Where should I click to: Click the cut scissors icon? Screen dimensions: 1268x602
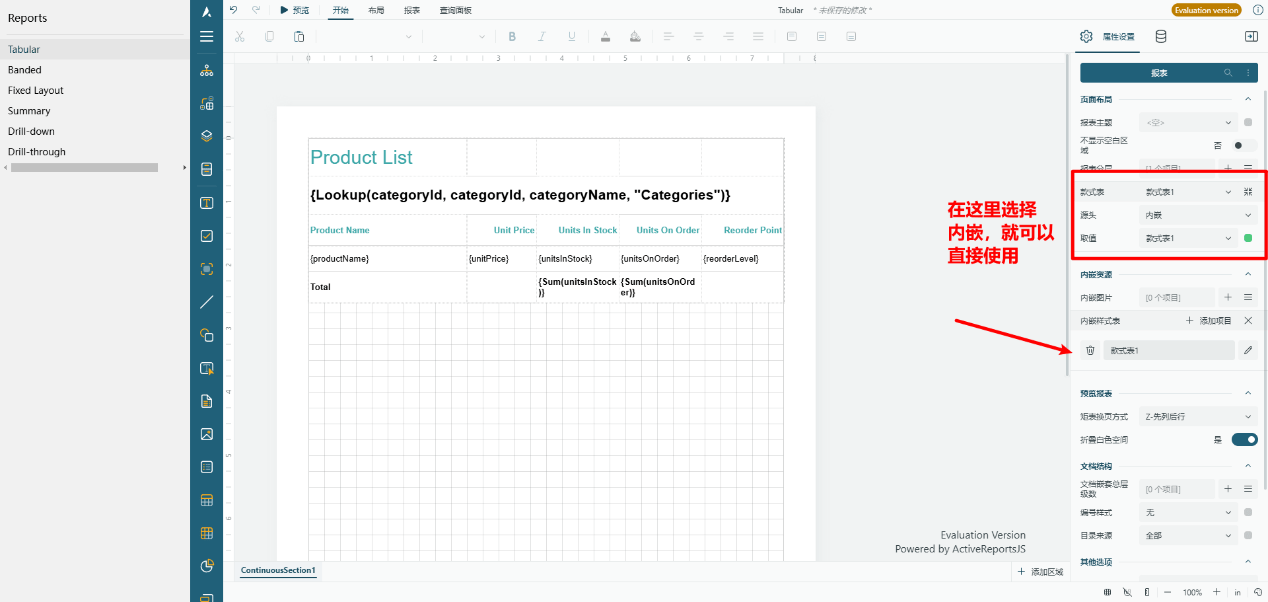[x=239, y=37]
